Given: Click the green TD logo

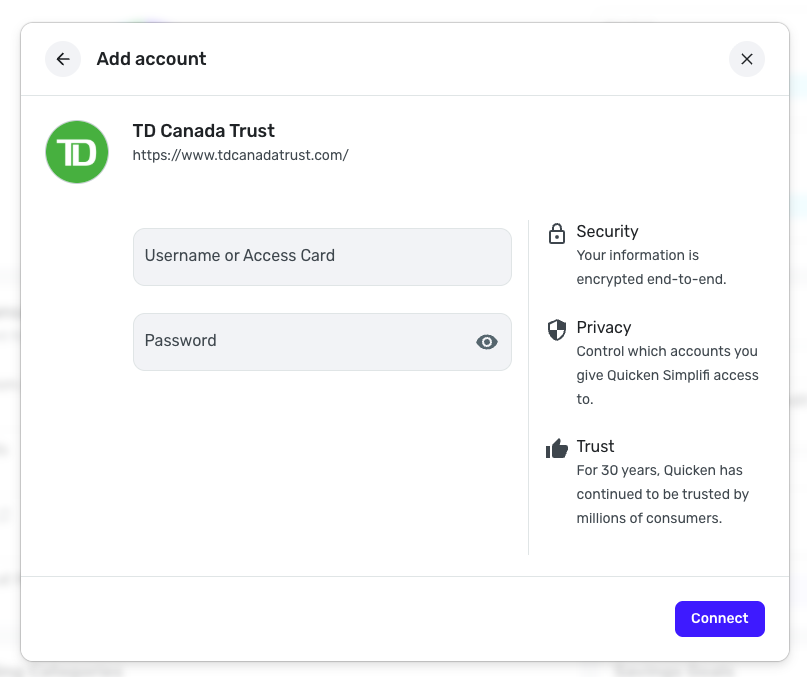Looking at the screenshot, I should (x=77, y=152).
